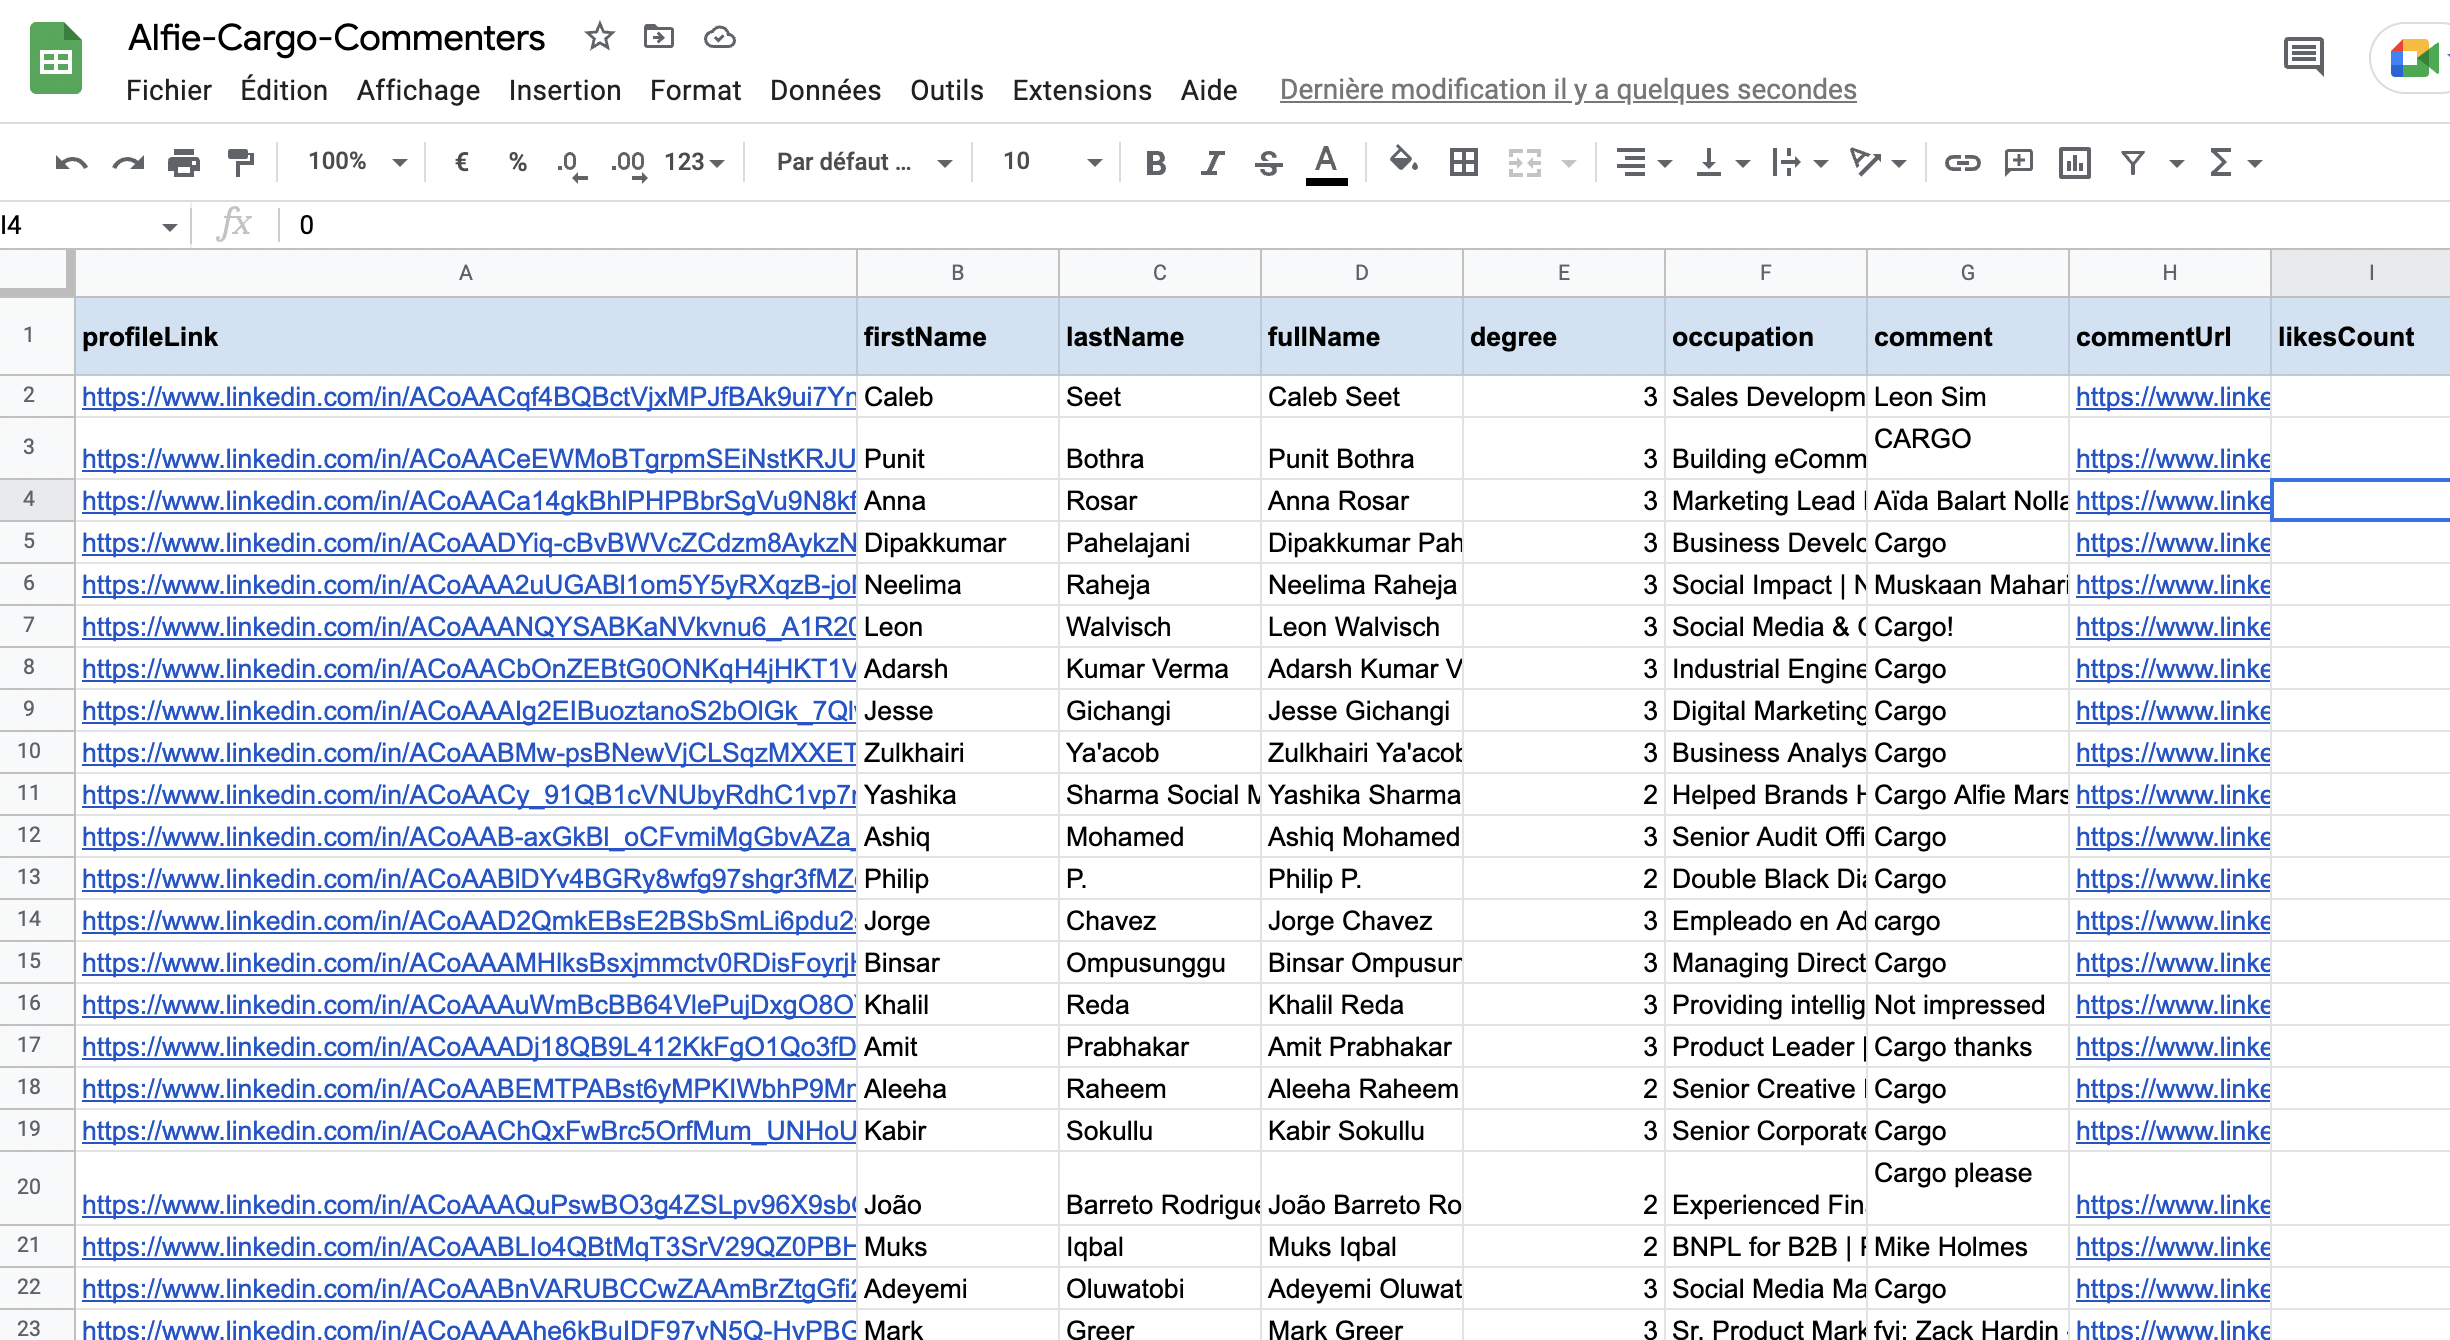
Task: Expand merge cells dropdown arrow
Action: [x=1568, y=163]
